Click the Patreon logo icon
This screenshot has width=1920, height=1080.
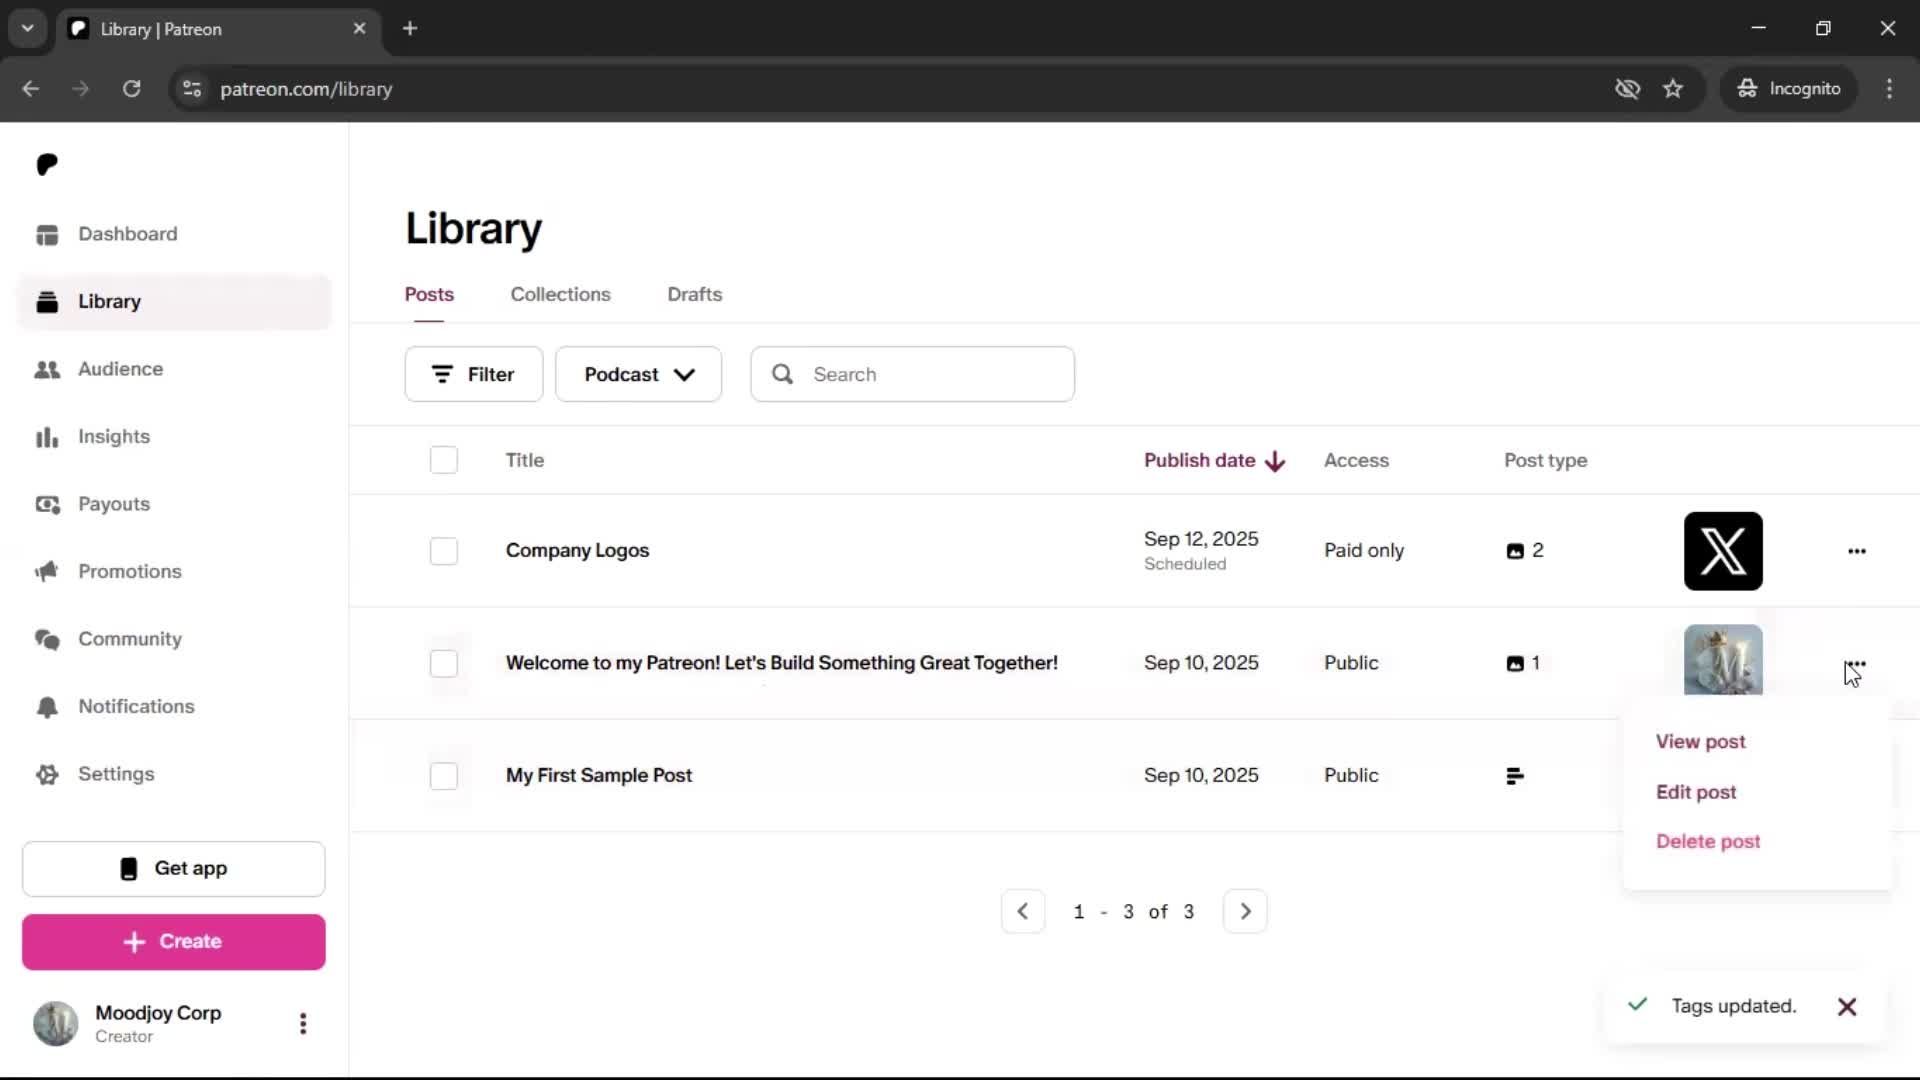[47, 164]
